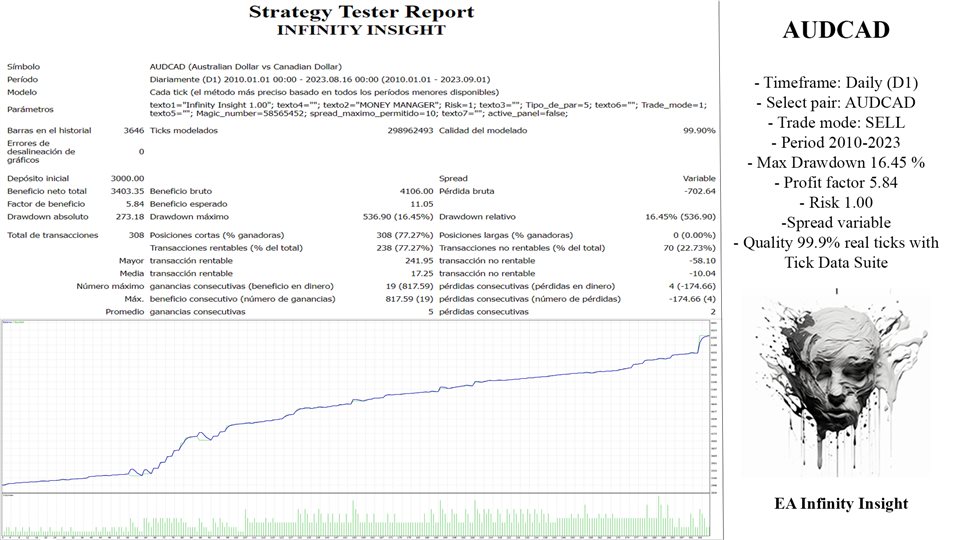
Task: Select consecutive losses value '4 (-174.66)'
Action: coord(692,286)
